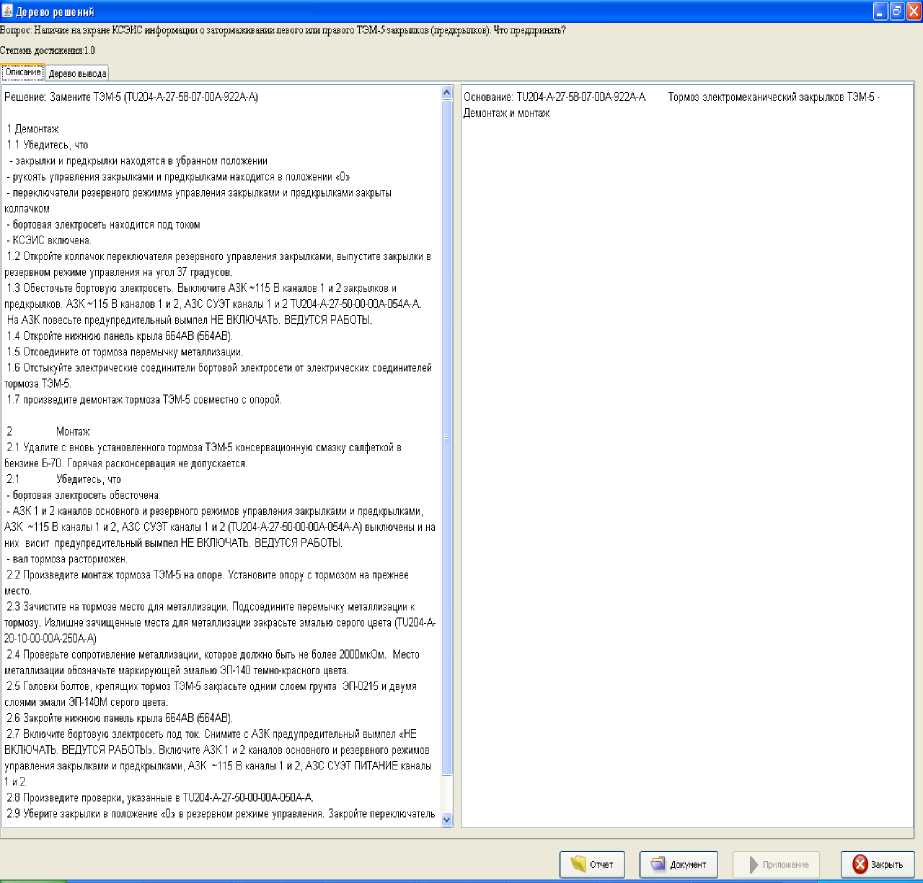Image resolution: width=923 pixels, height=883 pixels.
Task: Click the heading '1 Демонтаж'
Action: coord(32,128)
